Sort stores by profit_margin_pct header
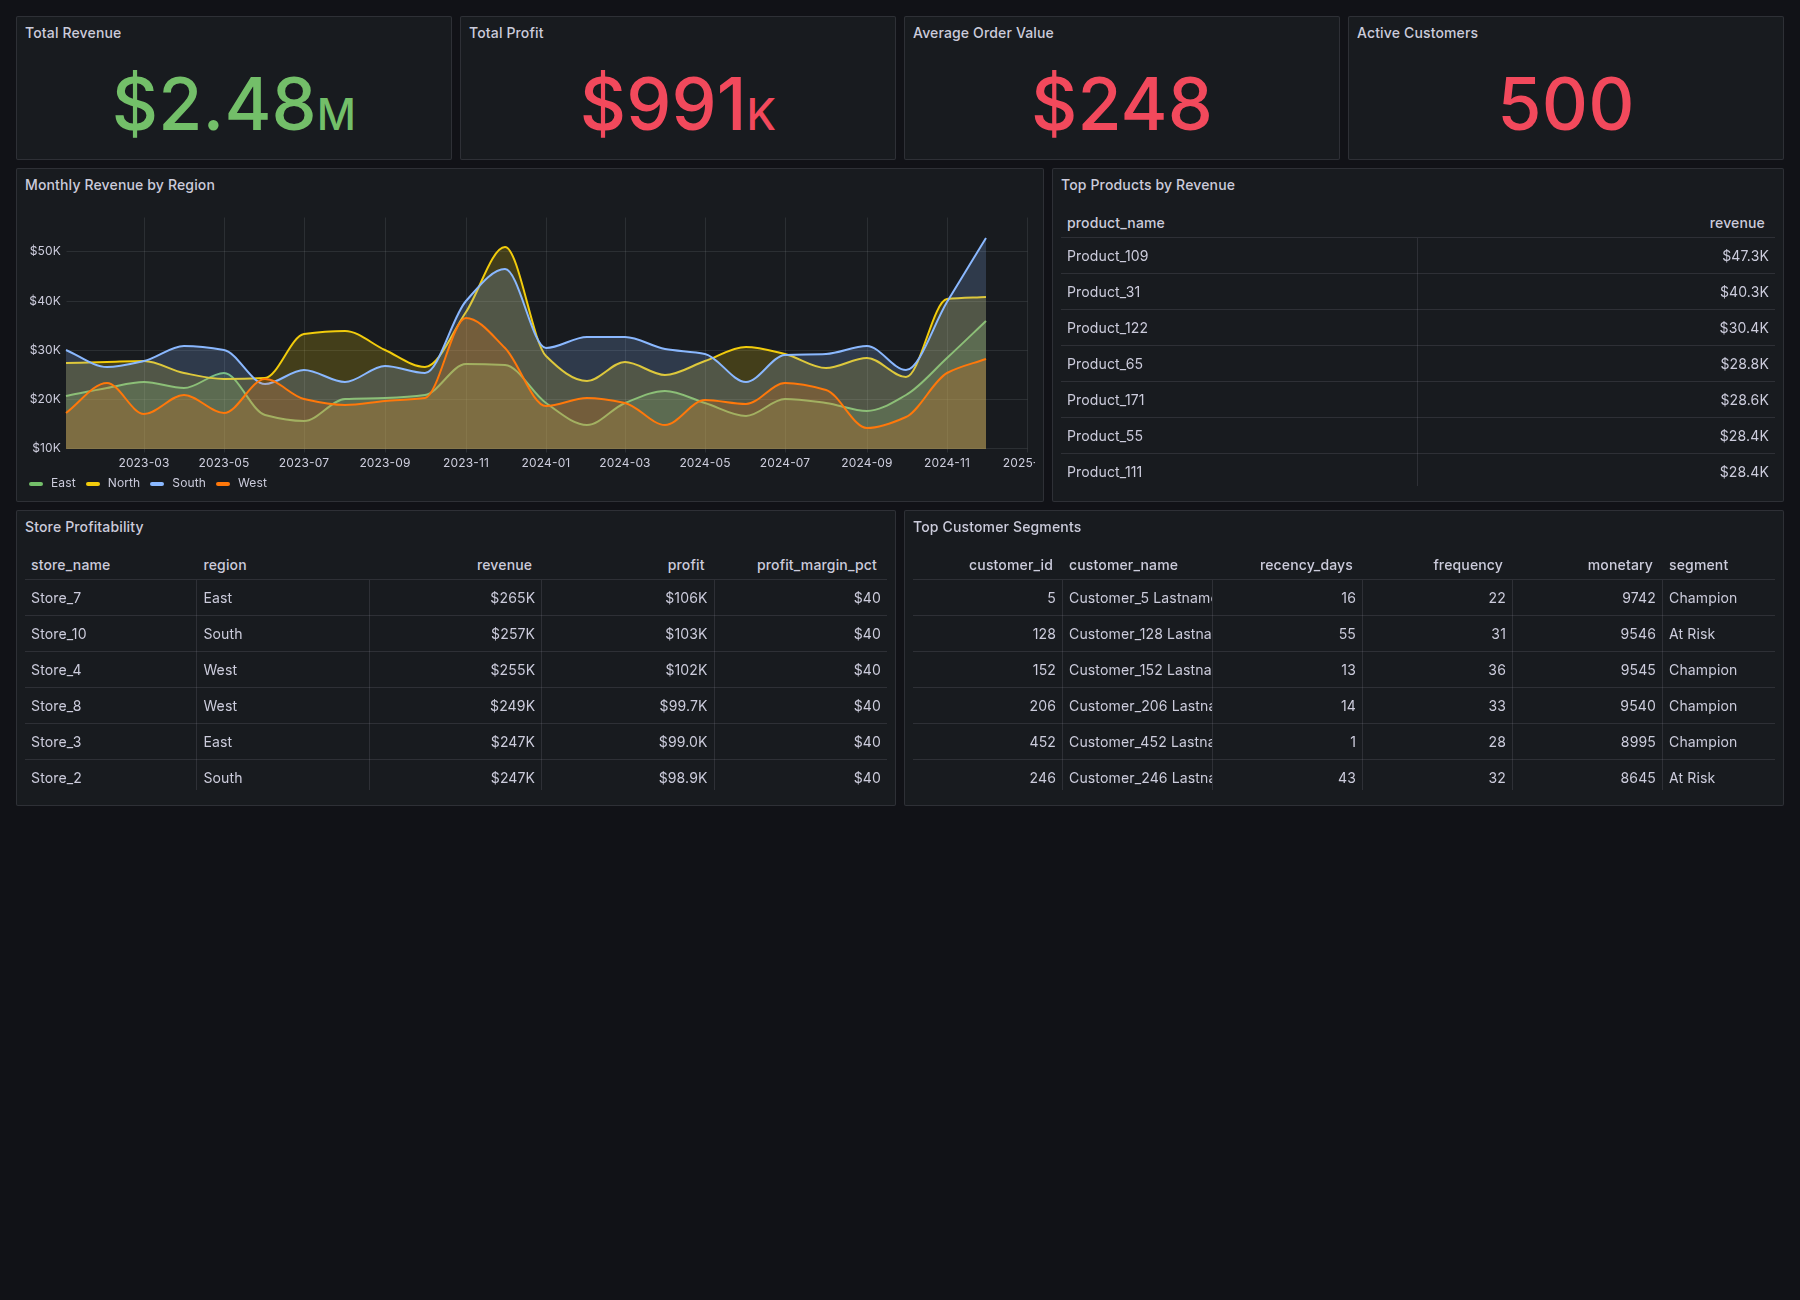 click(x=817, y=565)
